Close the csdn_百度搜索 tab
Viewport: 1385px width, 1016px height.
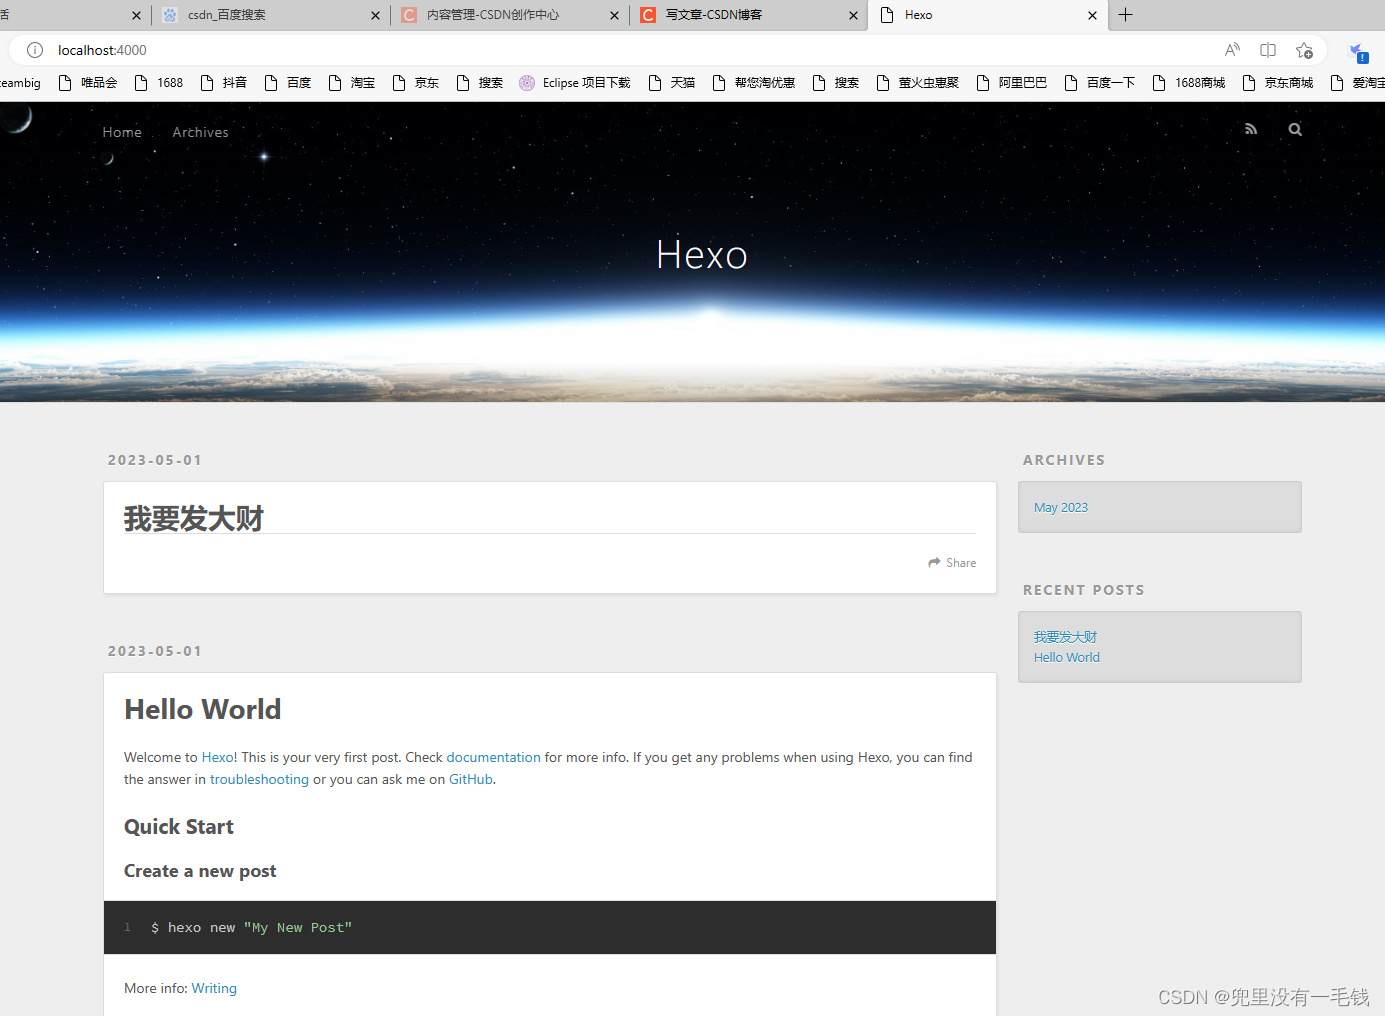[375, 15]
